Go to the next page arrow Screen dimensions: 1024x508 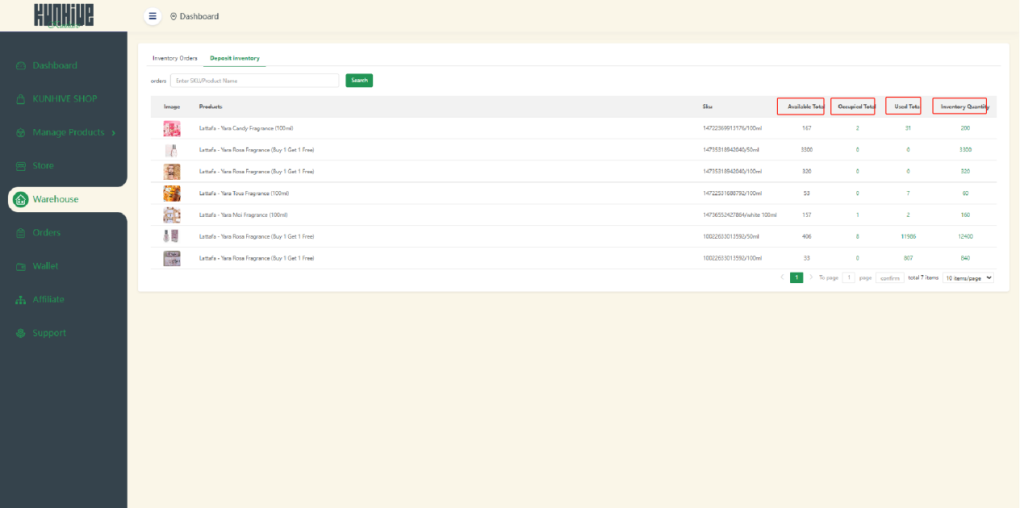tap(811, 278)
